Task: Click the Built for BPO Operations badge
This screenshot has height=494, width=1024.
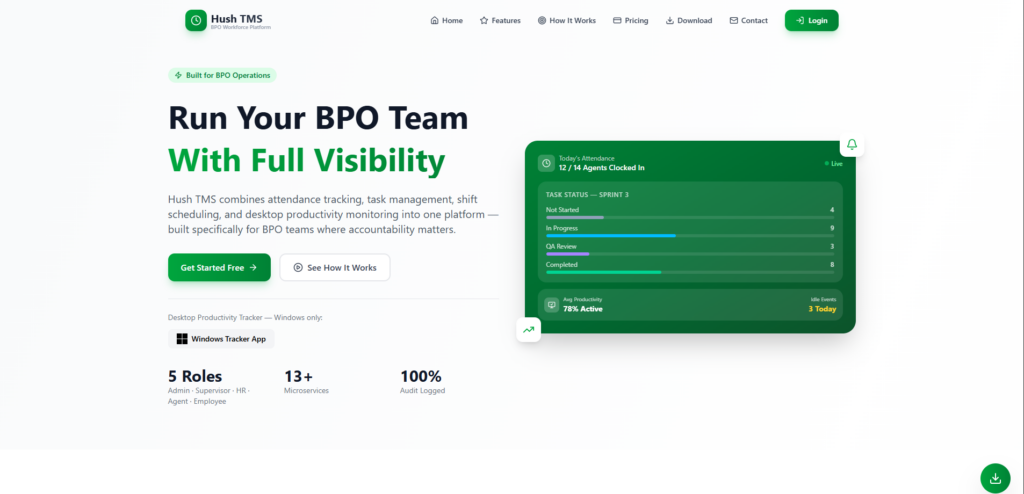Action: click(x=222, y=75)
